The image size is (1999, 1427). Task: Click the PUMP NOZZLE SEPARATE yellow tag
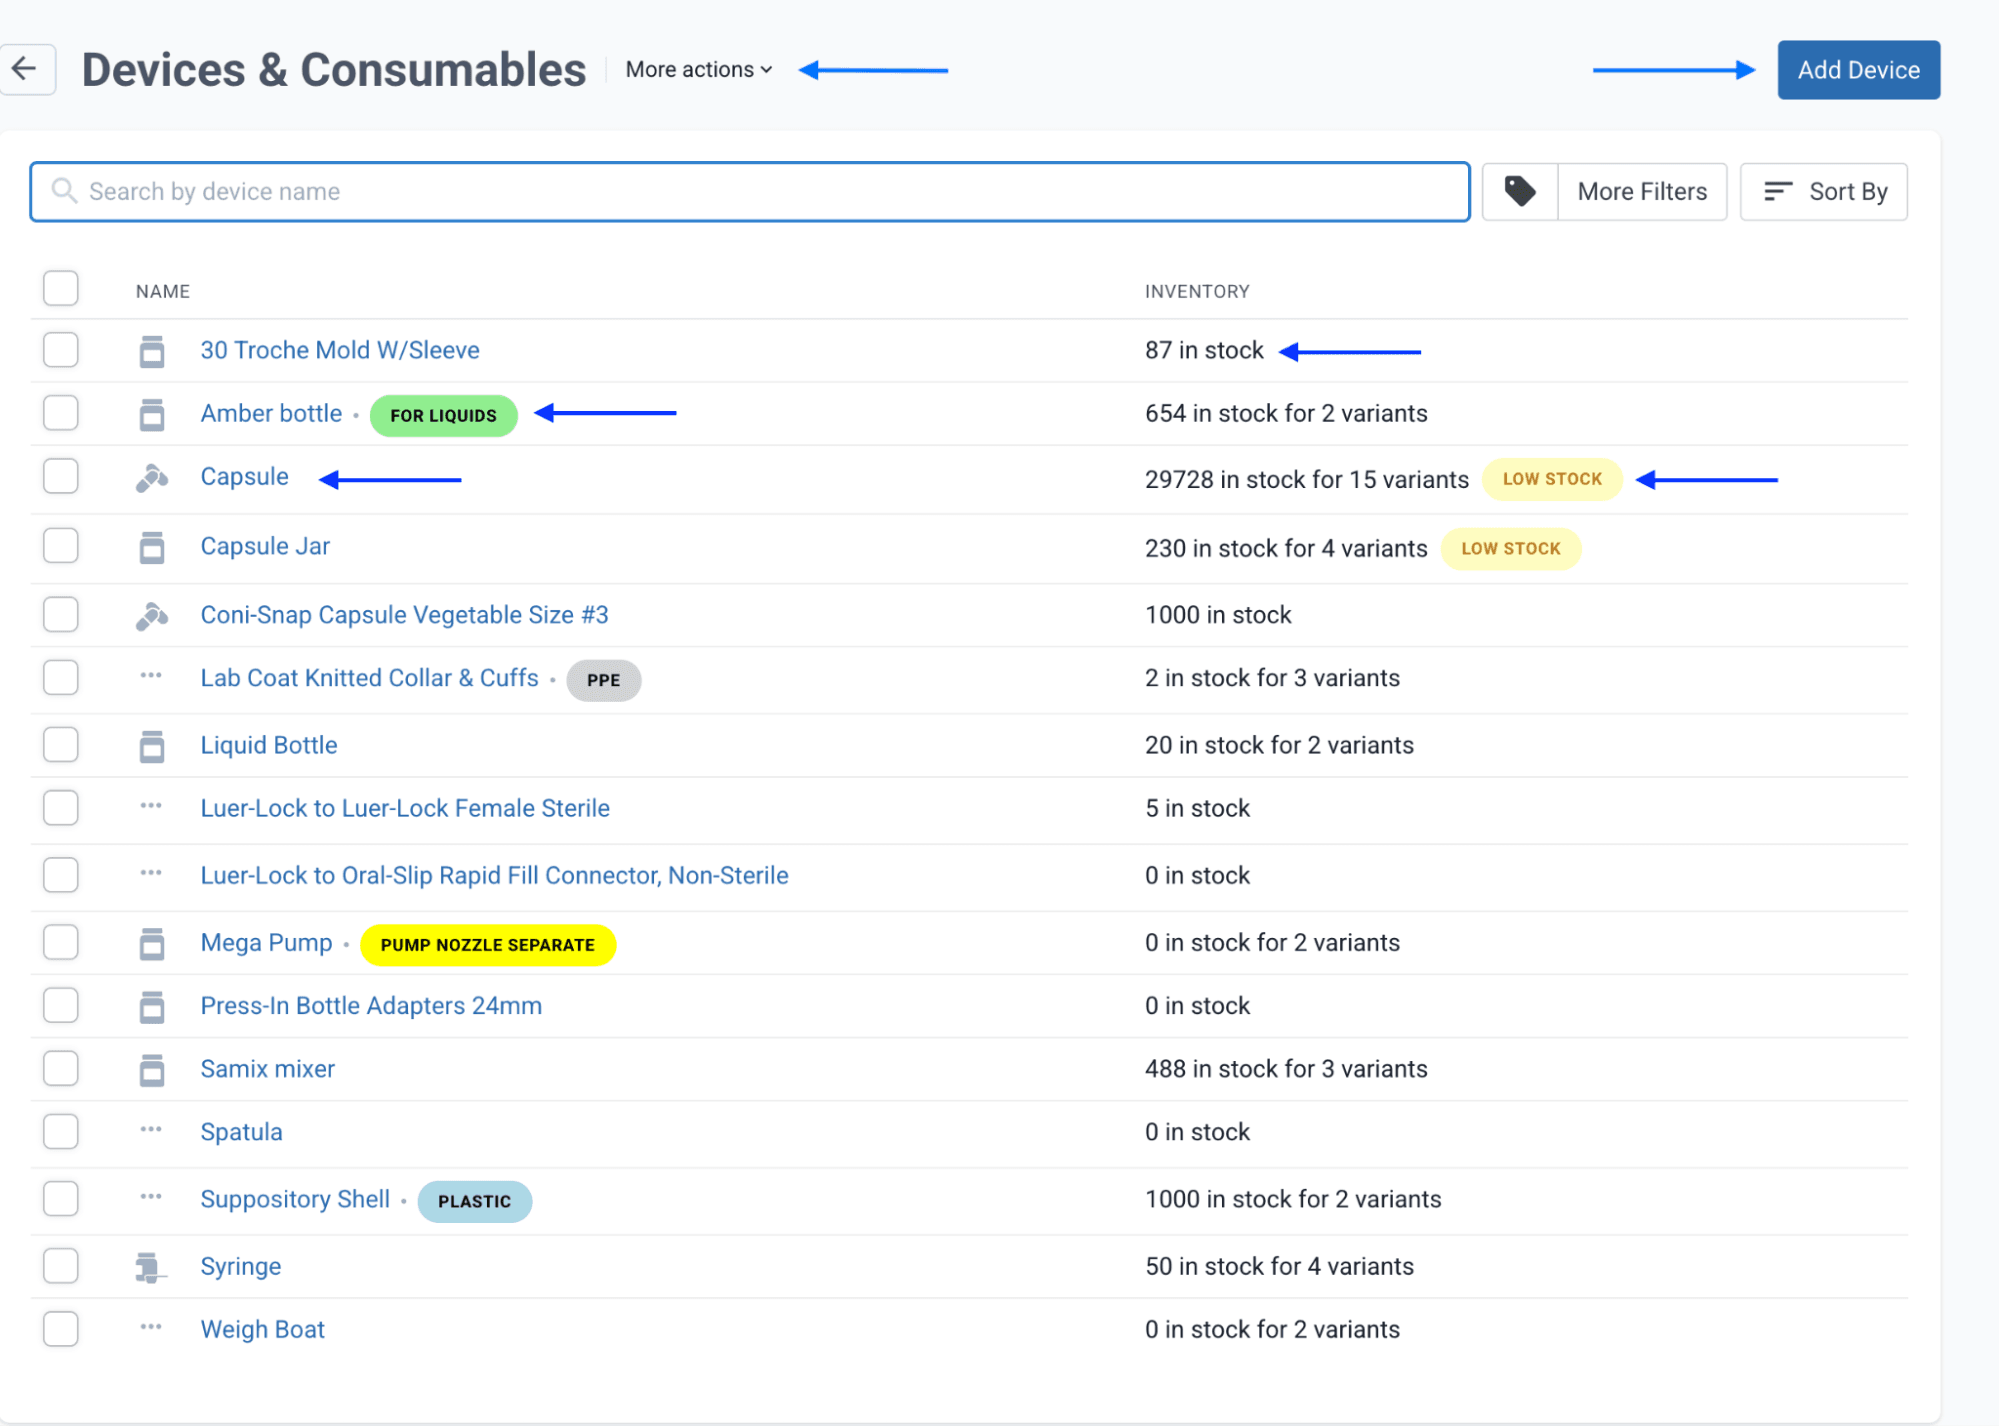[487, 945]
